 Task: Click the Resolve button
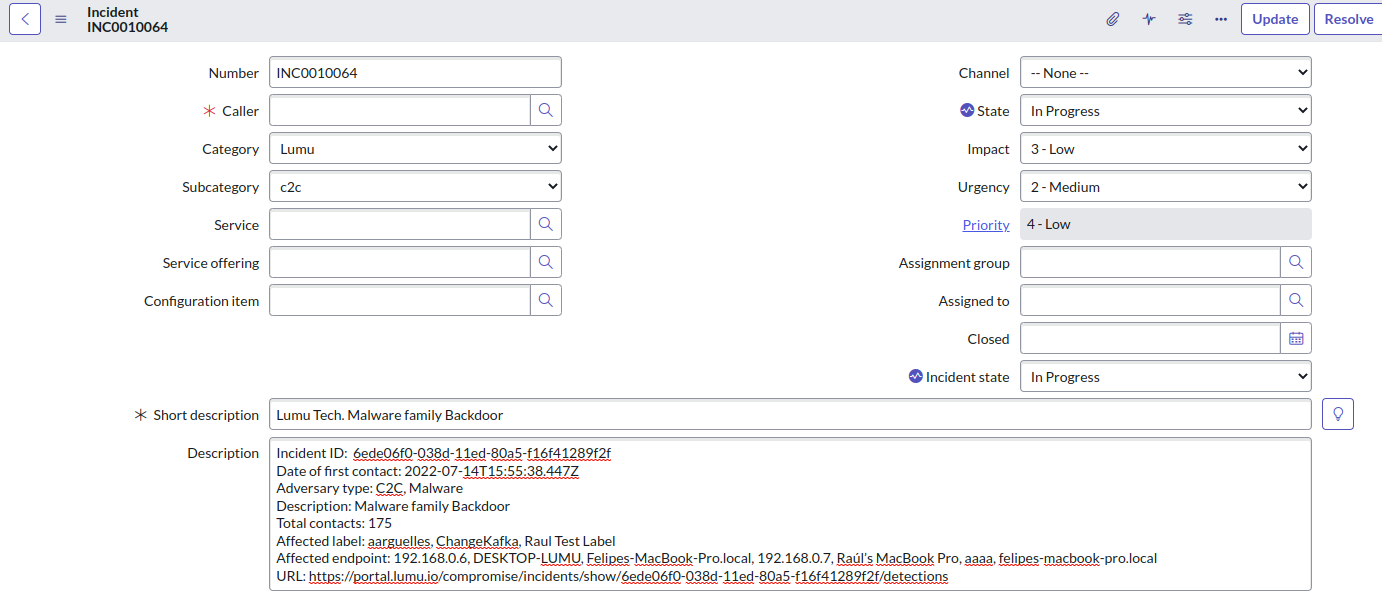(x=1348, y=19)
